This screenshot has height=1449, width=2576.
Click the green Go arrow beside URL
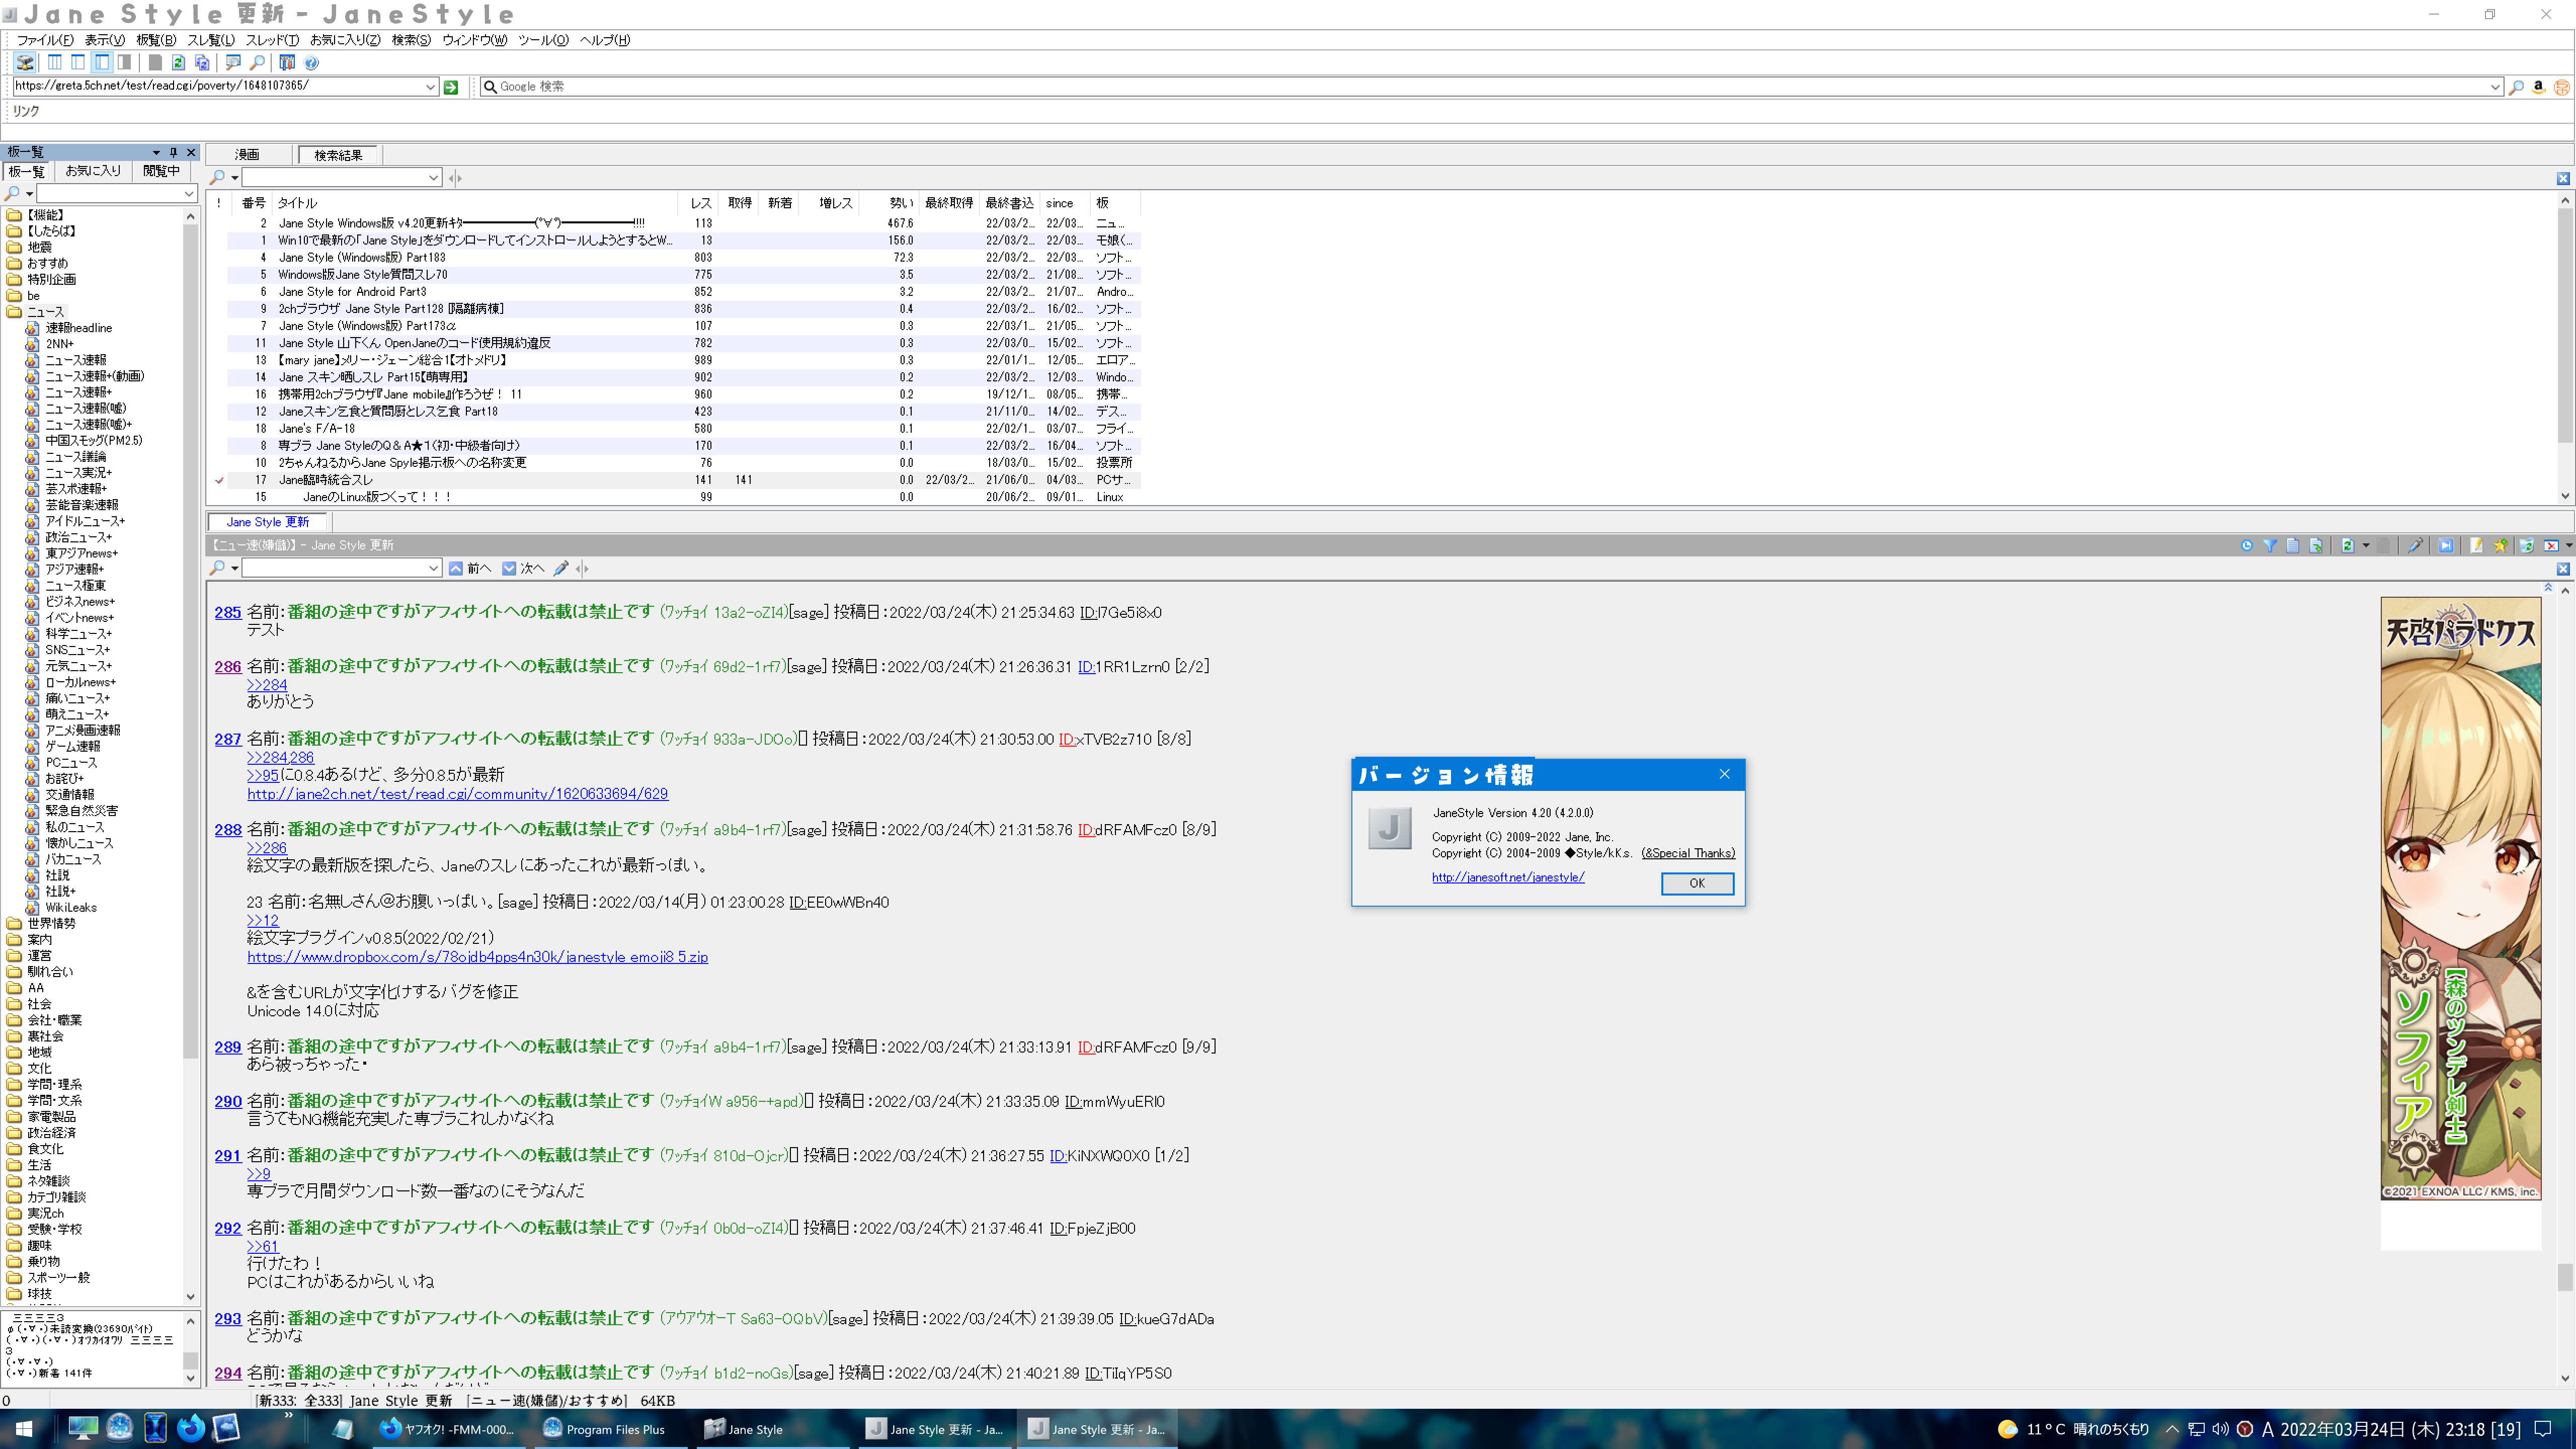click(451, 87)
